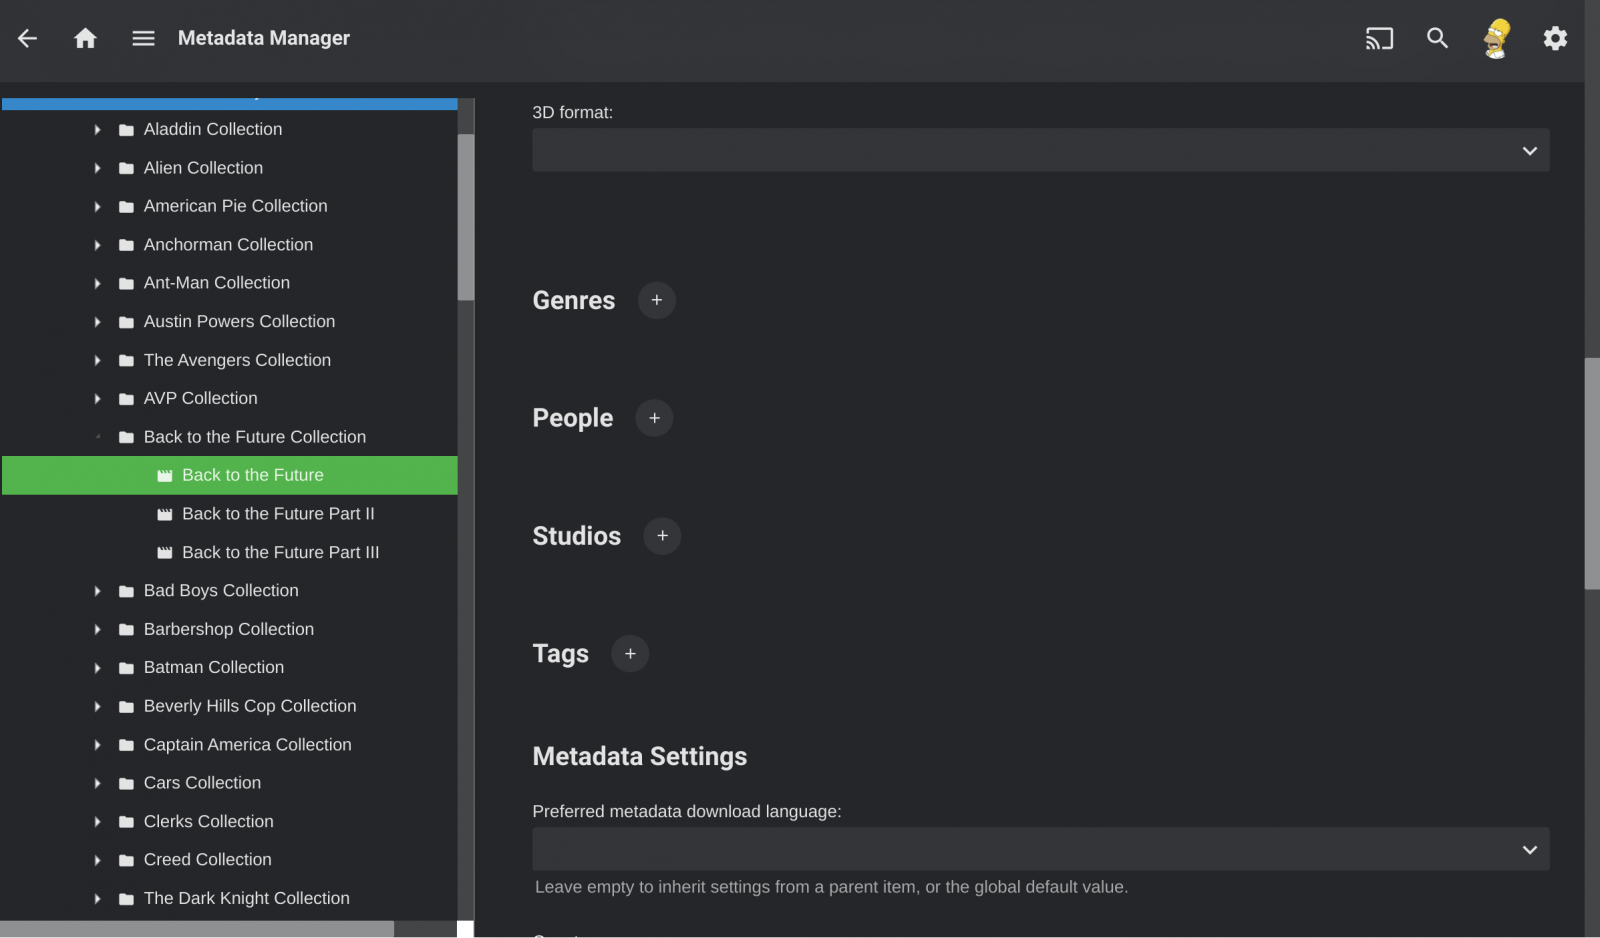Expand the Aladdin Collection tree node

97,129
